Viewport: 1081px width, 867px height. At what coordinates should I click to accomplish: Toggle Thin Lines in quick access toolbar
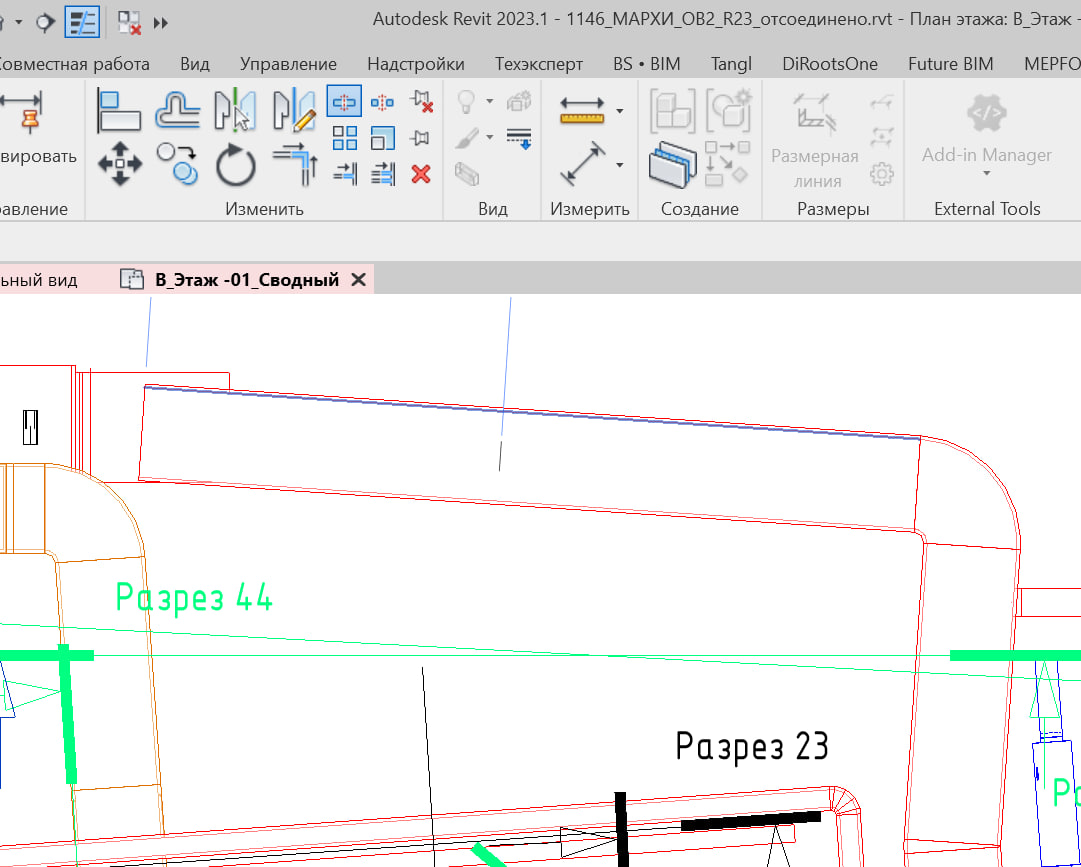point(82,22)
